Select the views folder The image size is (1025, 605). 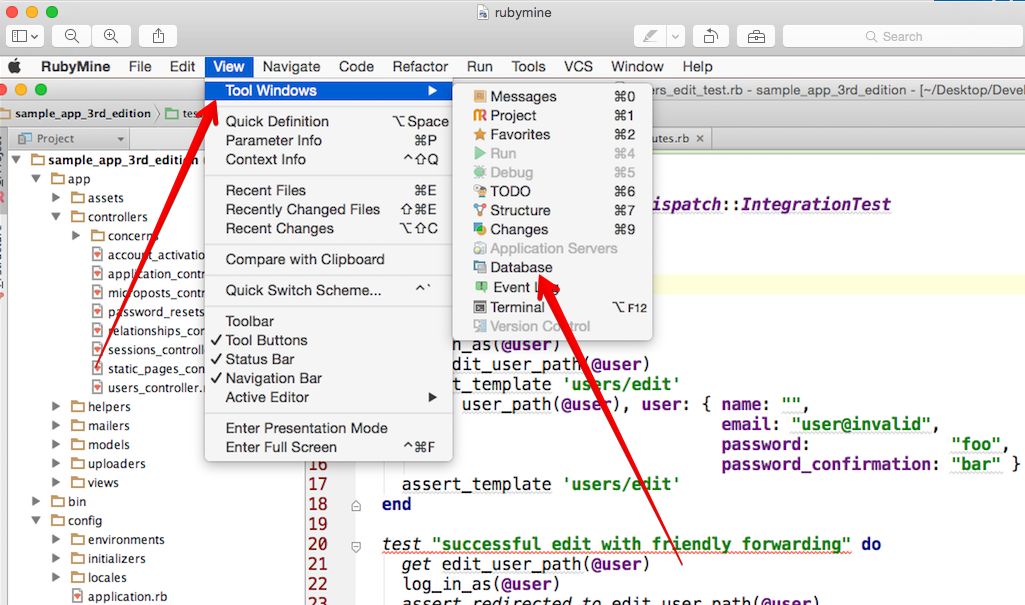point(95,482)
